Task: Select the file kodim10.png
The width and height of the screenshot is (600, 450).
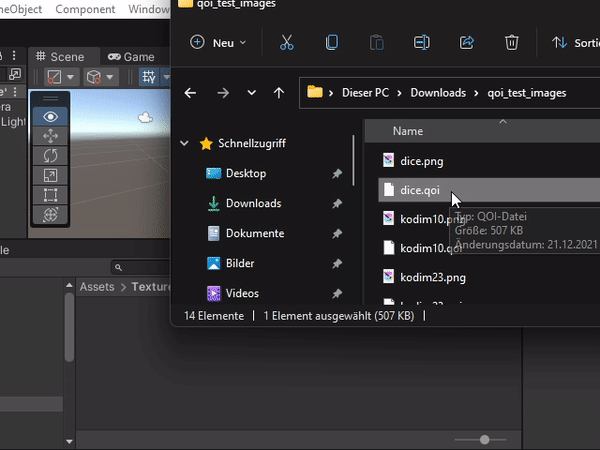Action: (433, 219)
